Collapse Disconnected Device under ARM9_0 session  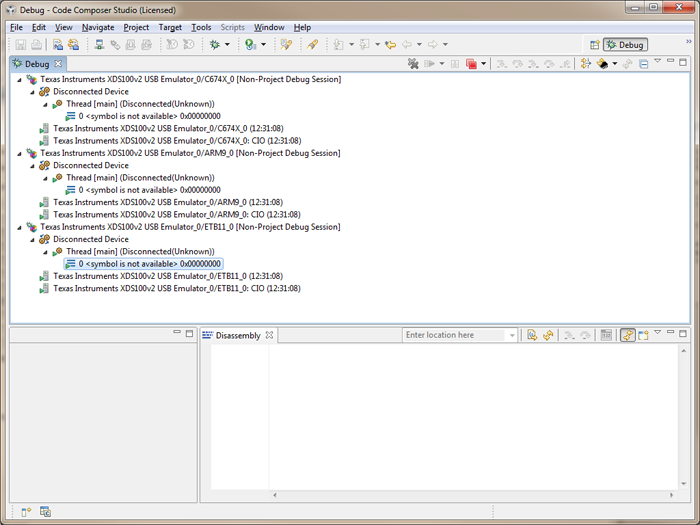(x=31, y=165)
